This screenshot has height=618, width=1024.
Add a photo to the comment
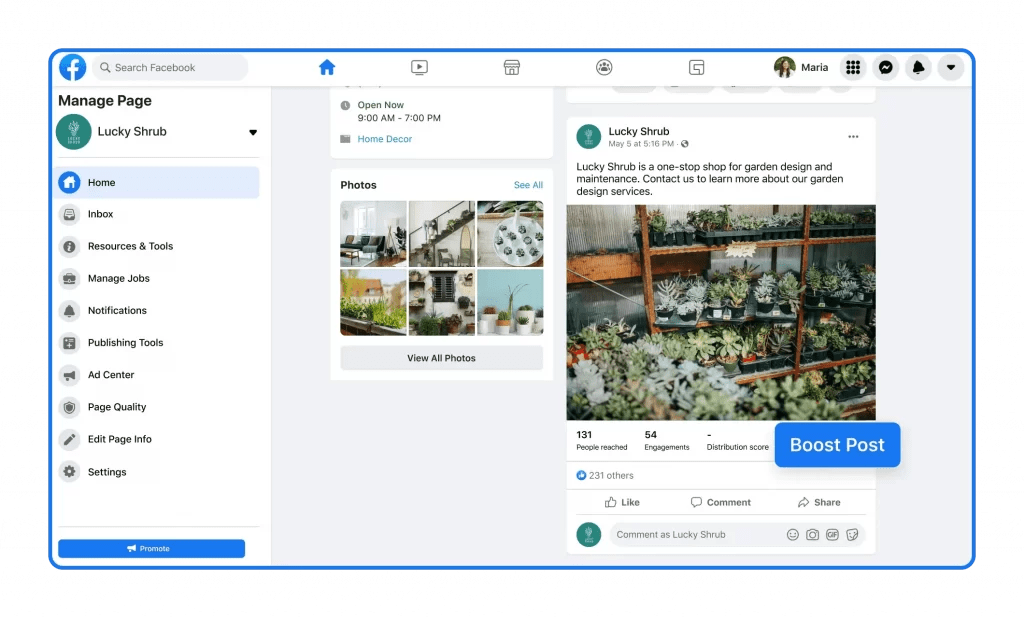click(813, 534)
